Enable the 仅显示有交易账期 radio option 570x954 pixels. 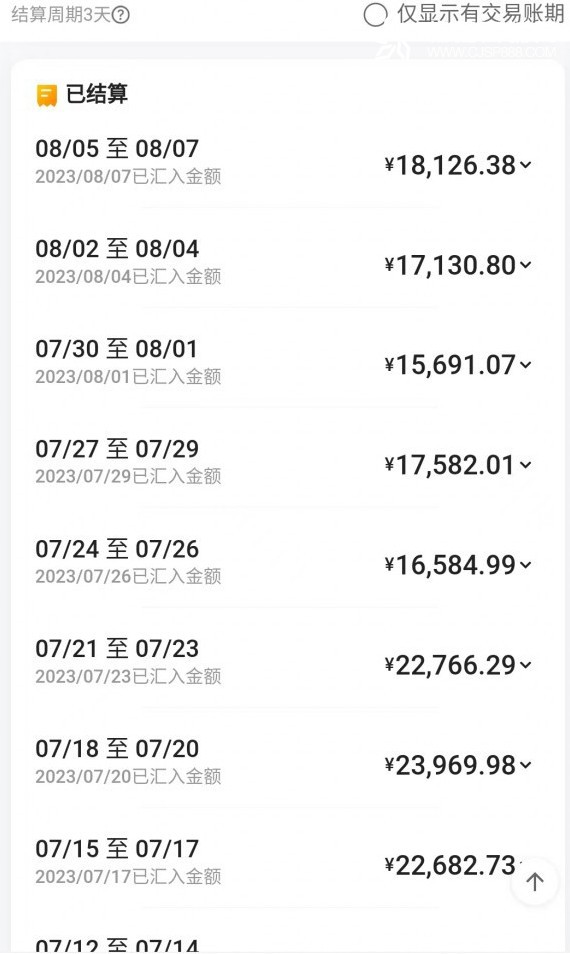coord(375,15)
